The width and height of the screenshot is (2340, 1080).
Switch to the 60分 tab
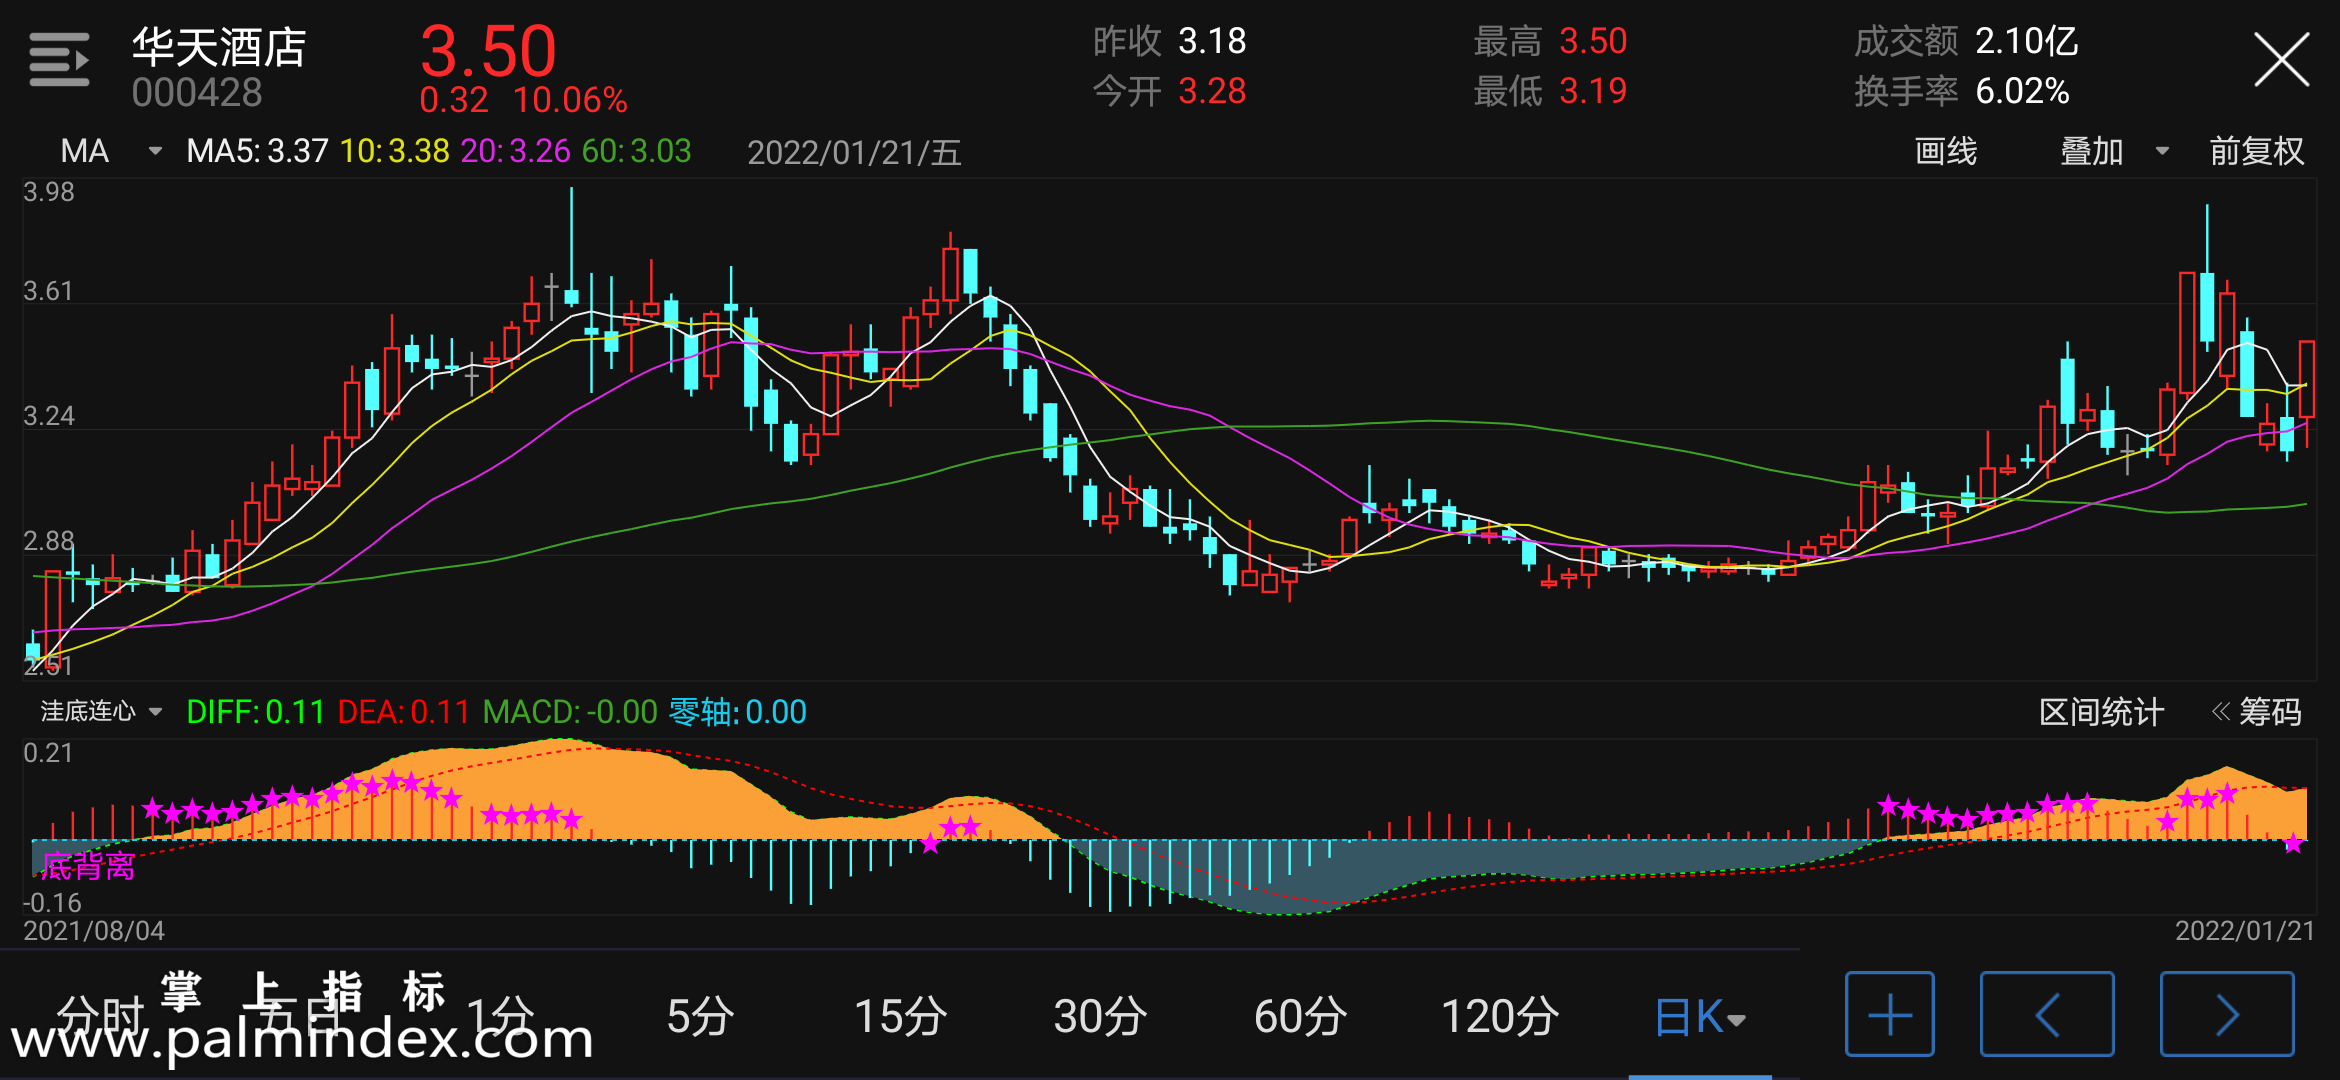click(x=1300, y=1017)
